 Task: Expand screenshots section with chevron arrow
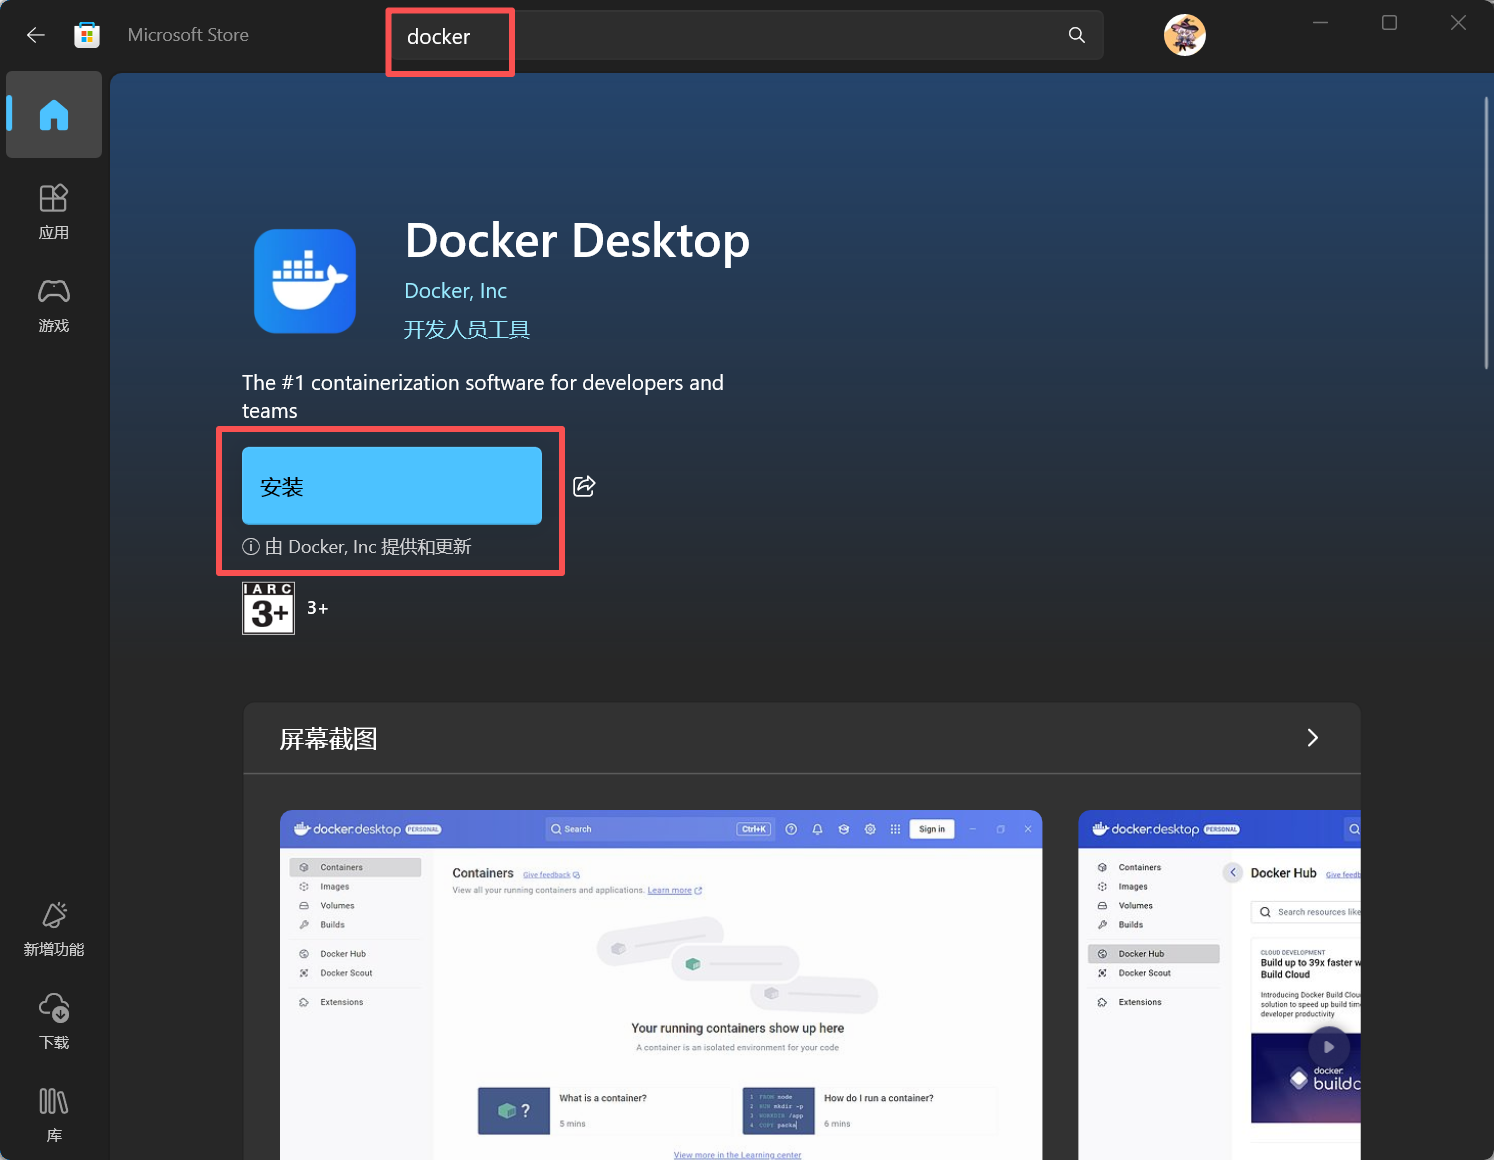pos(1312,738)
